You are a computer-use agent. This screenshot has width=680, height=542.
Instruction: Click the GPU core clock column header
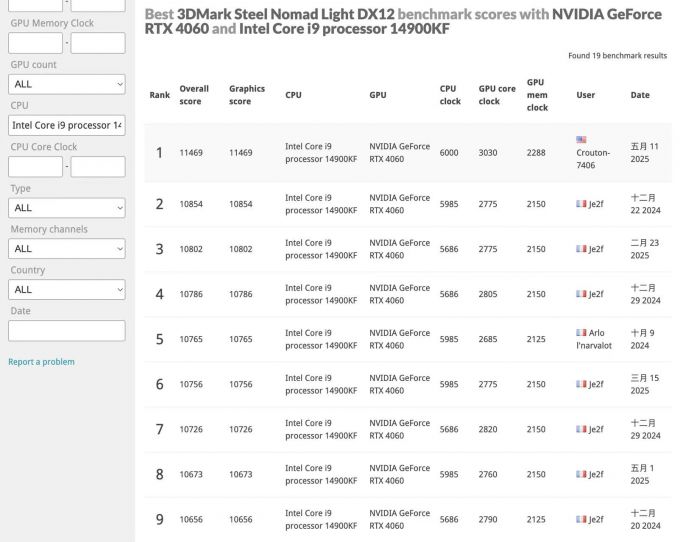pos(497,95)
